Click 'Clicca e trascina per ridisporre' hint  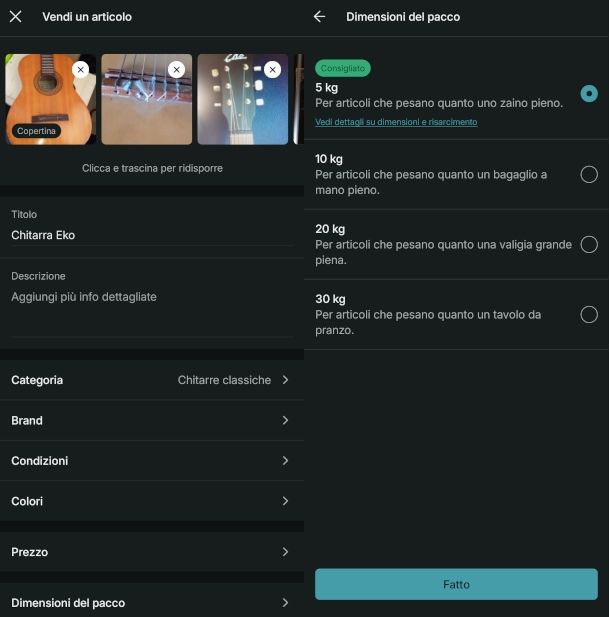152,168
